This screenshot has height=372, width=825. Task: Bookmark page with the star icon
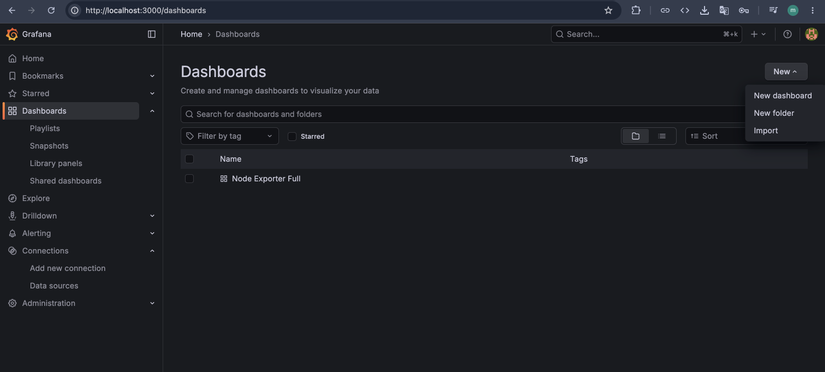click(608, 11)
